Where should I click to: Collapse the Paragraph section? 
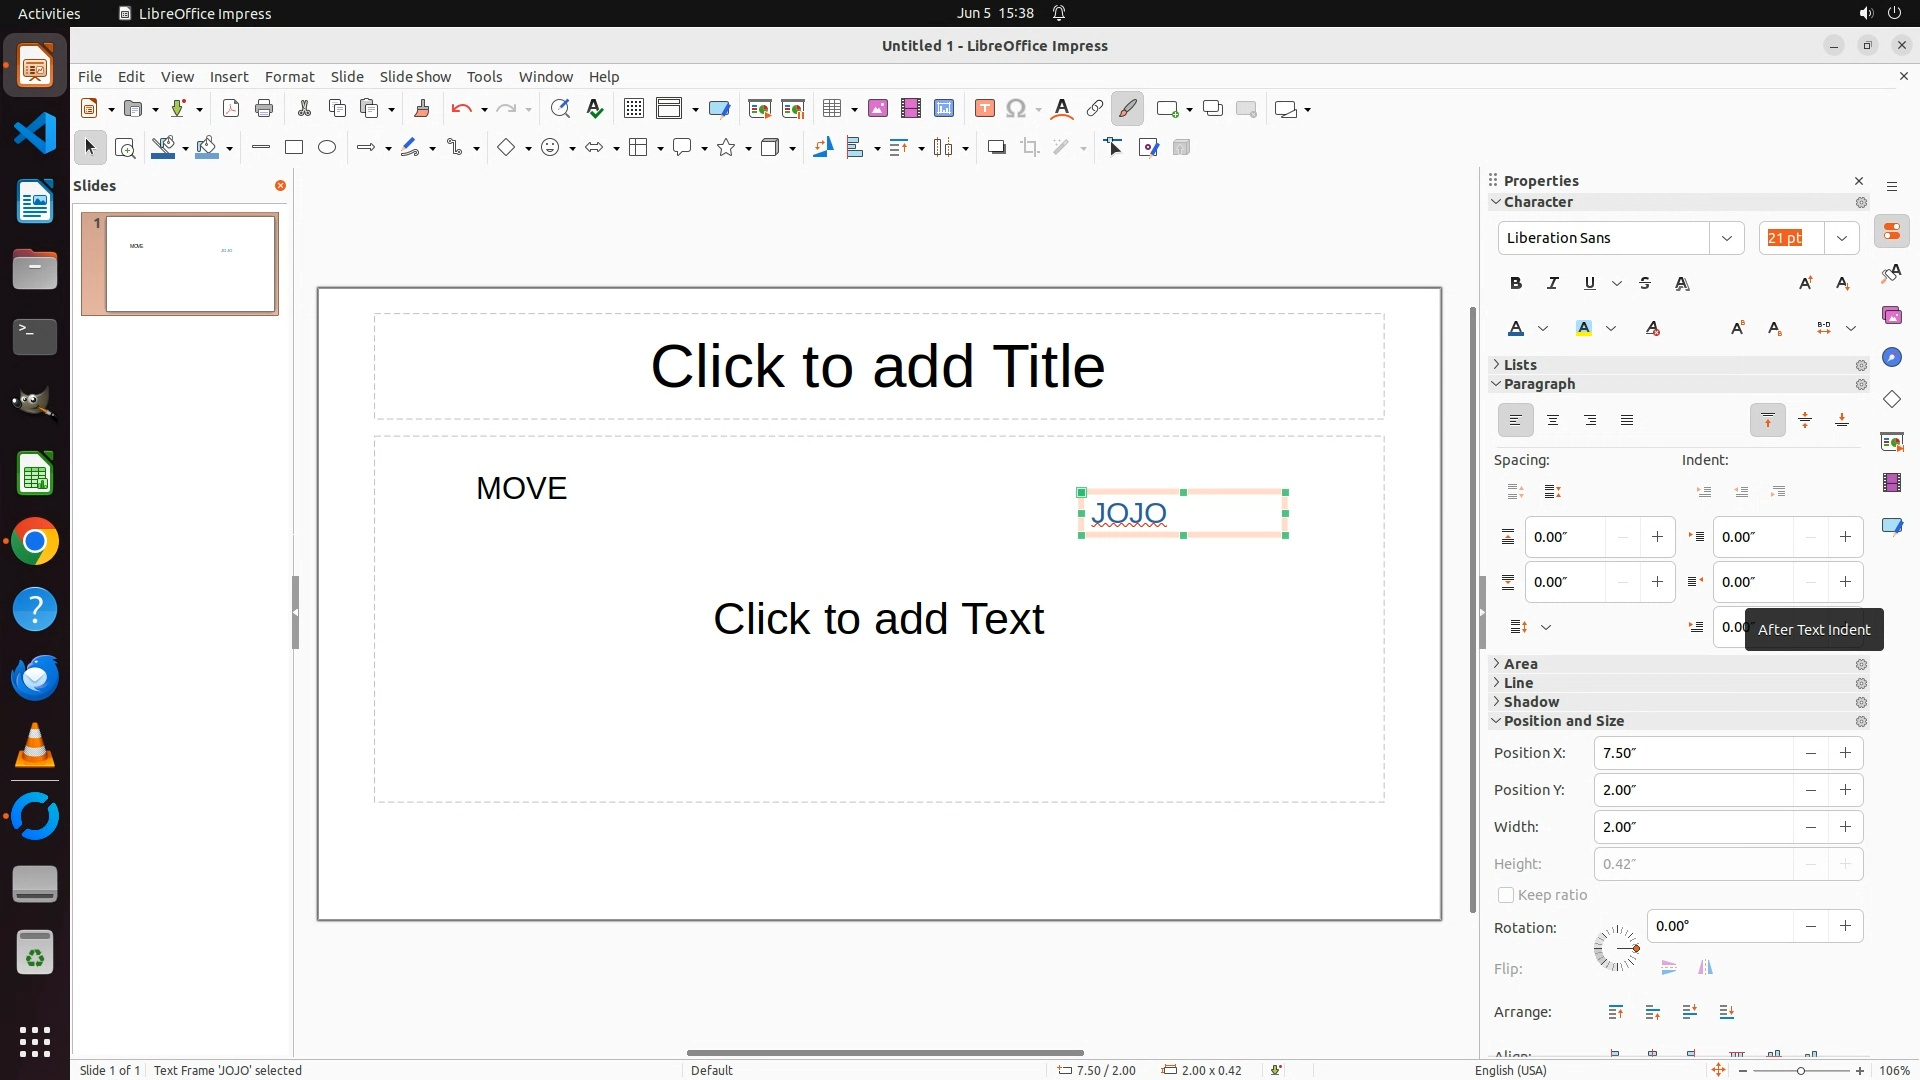tap(1538, 384)
